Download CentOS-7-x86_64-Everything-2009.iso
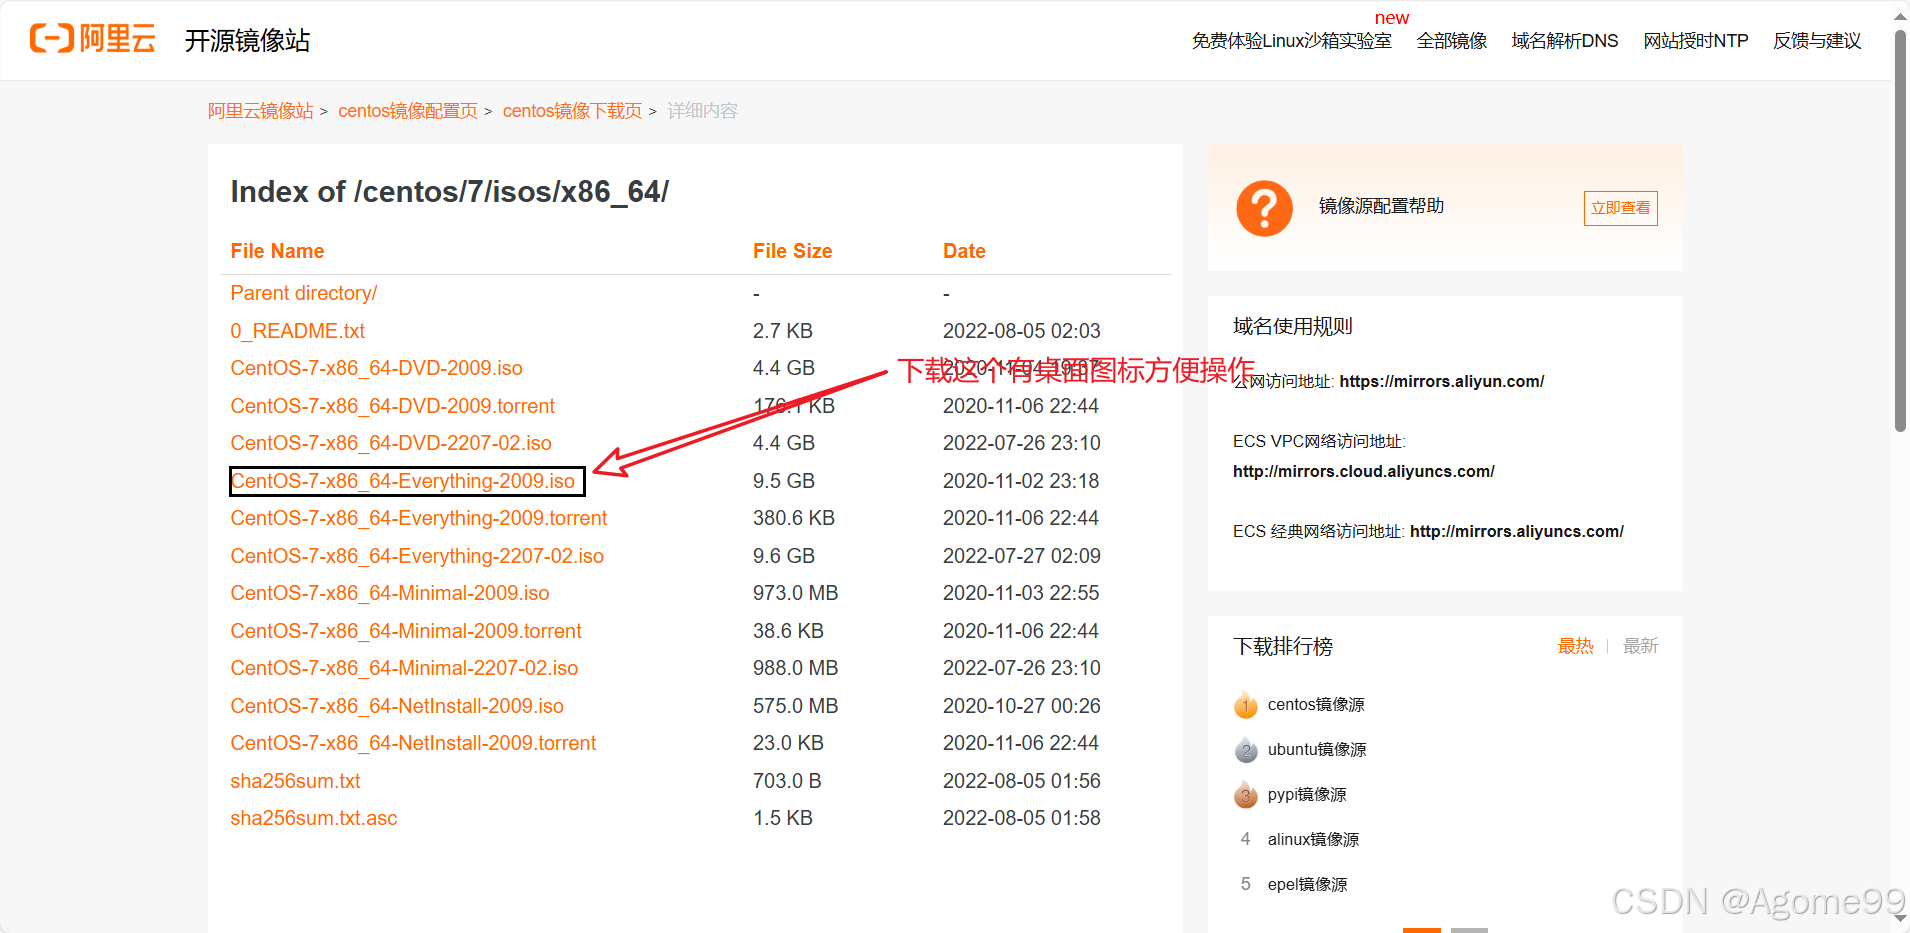This screenshot has height=933, width=1910. click(x=406, y=480)
